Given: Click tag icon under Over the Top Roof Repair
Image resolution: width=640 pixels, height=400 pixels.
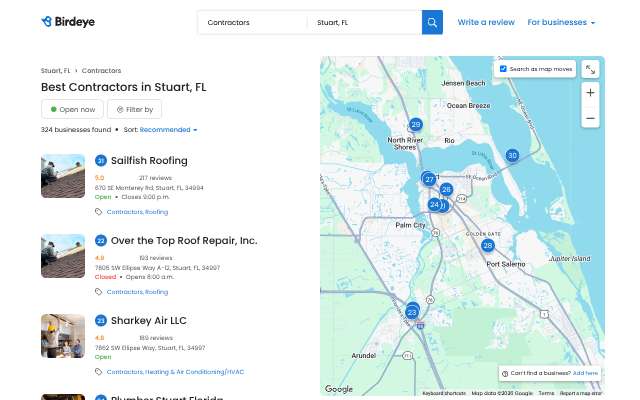Looking at the screenshot, I should pyautogui.click(x=98, y=292).
